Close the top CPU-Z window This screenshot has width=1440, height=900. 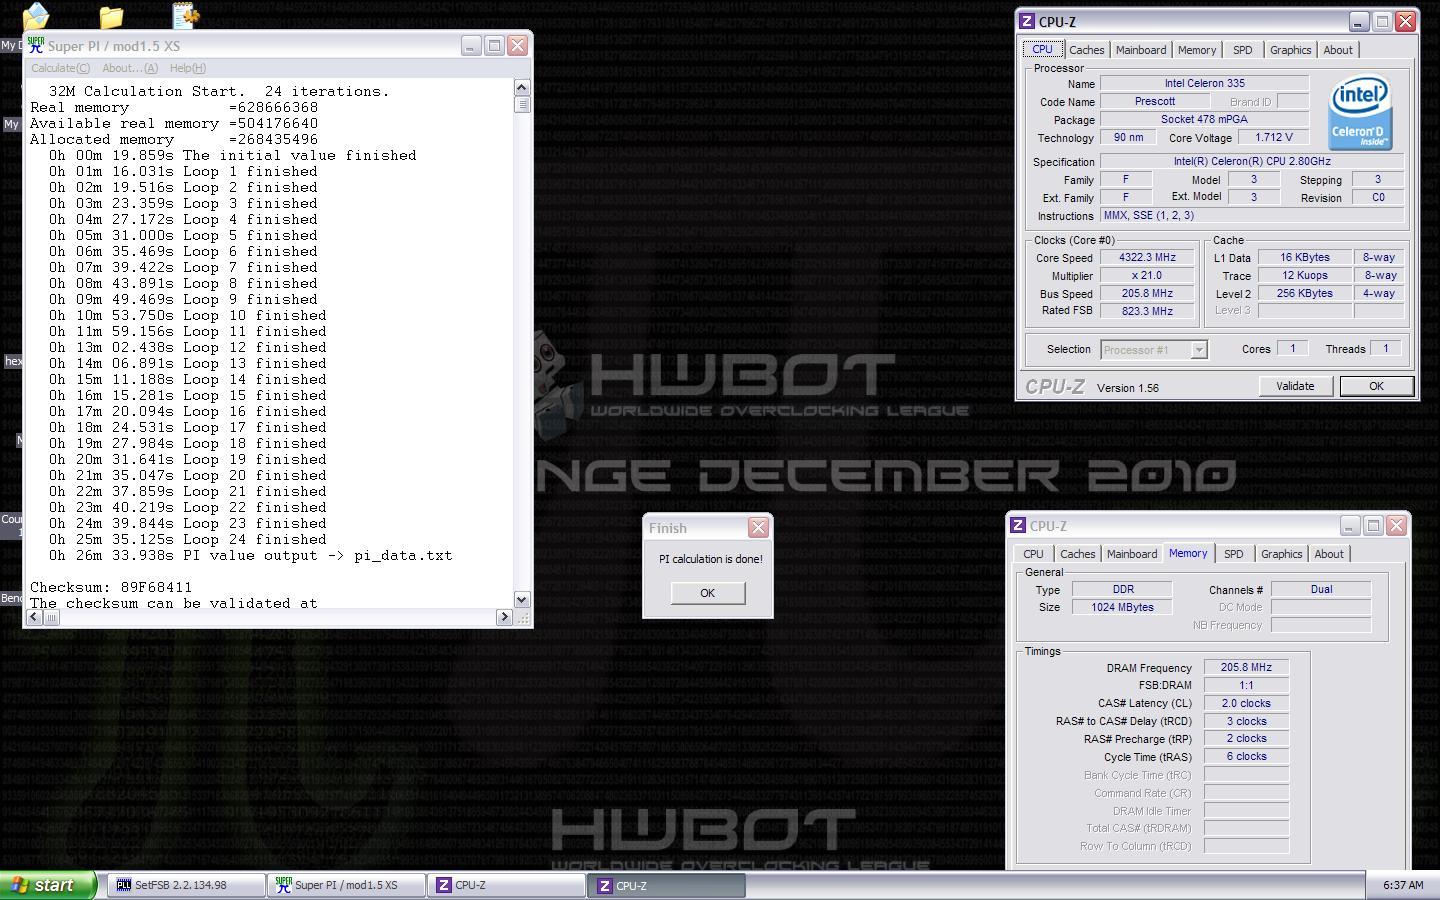pos(1405,21)
